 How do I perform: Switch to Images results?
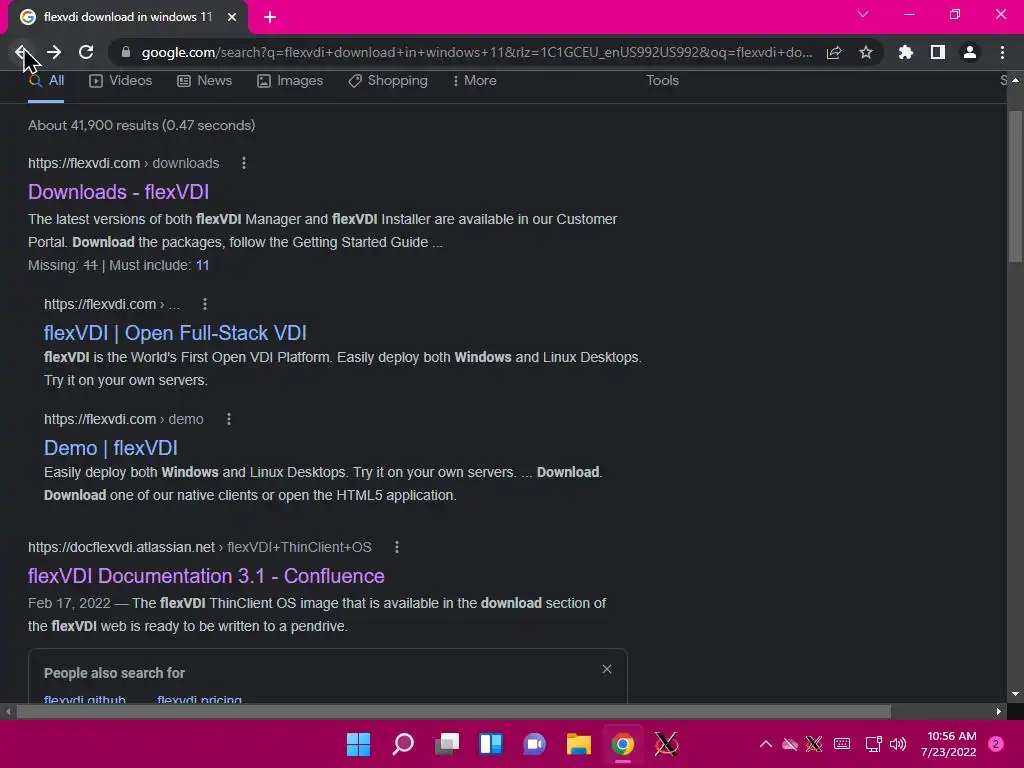pos(290,81)
